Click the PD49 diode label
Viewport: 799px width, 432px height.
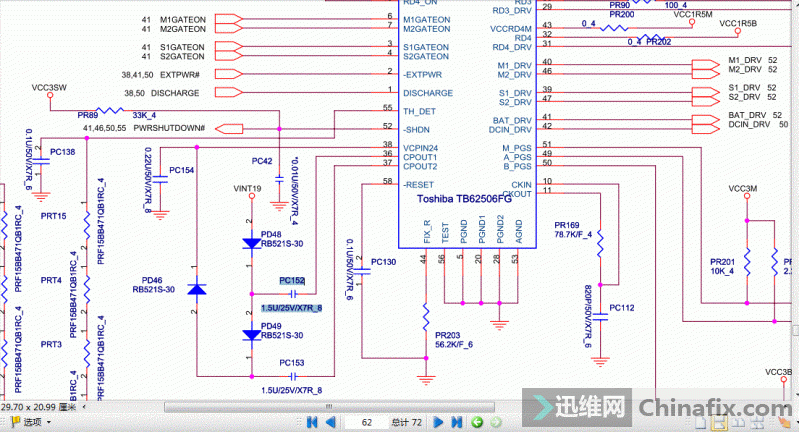(271, 326)
